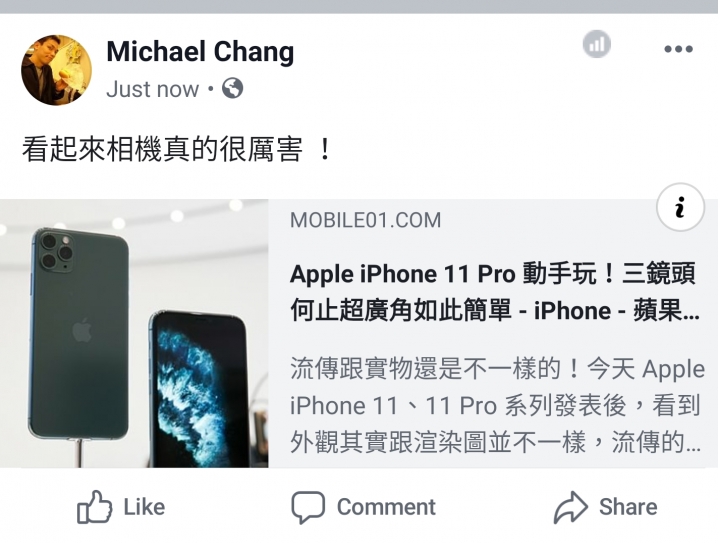The width and height of the screenshot is (720, 543).
Task: Click the Like button label
Action: (144, 507)
